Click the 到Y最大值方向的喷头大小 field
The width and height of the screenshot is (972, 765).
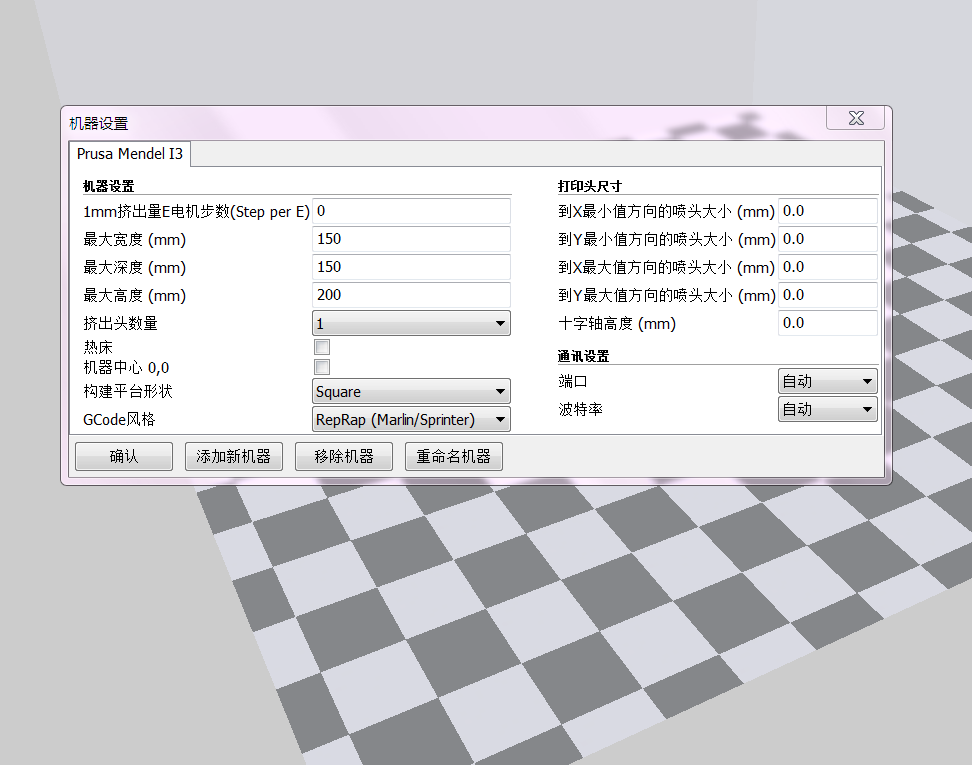coord(827,295)
